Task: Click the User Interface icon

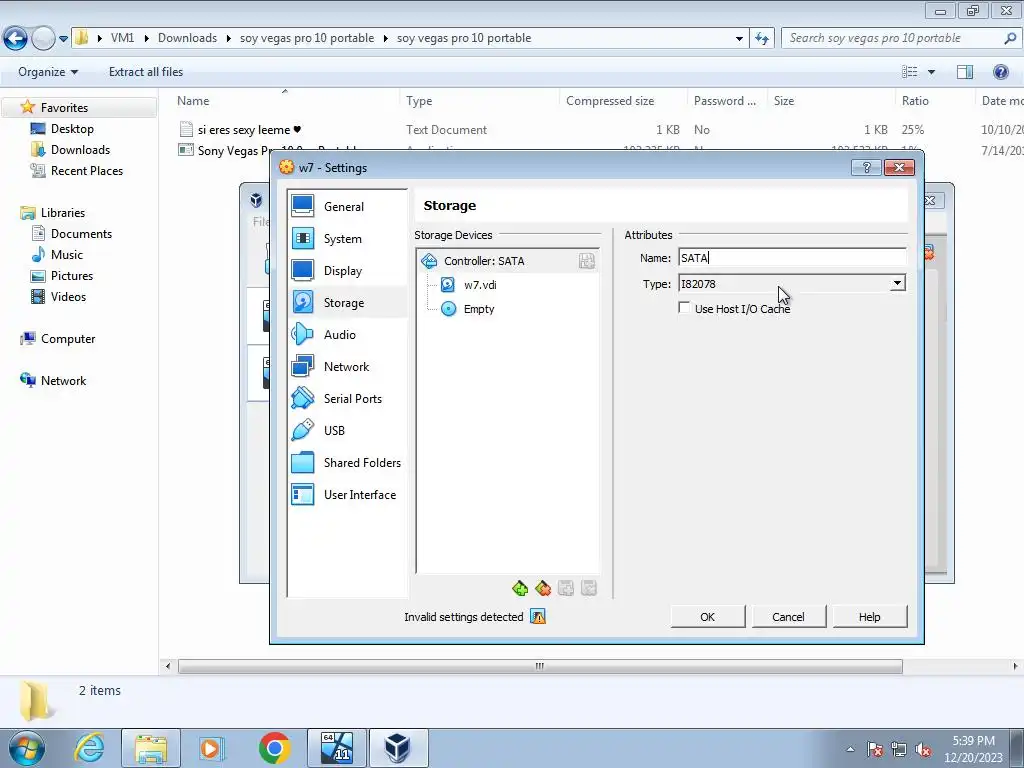Action: (x=302, y=494)
